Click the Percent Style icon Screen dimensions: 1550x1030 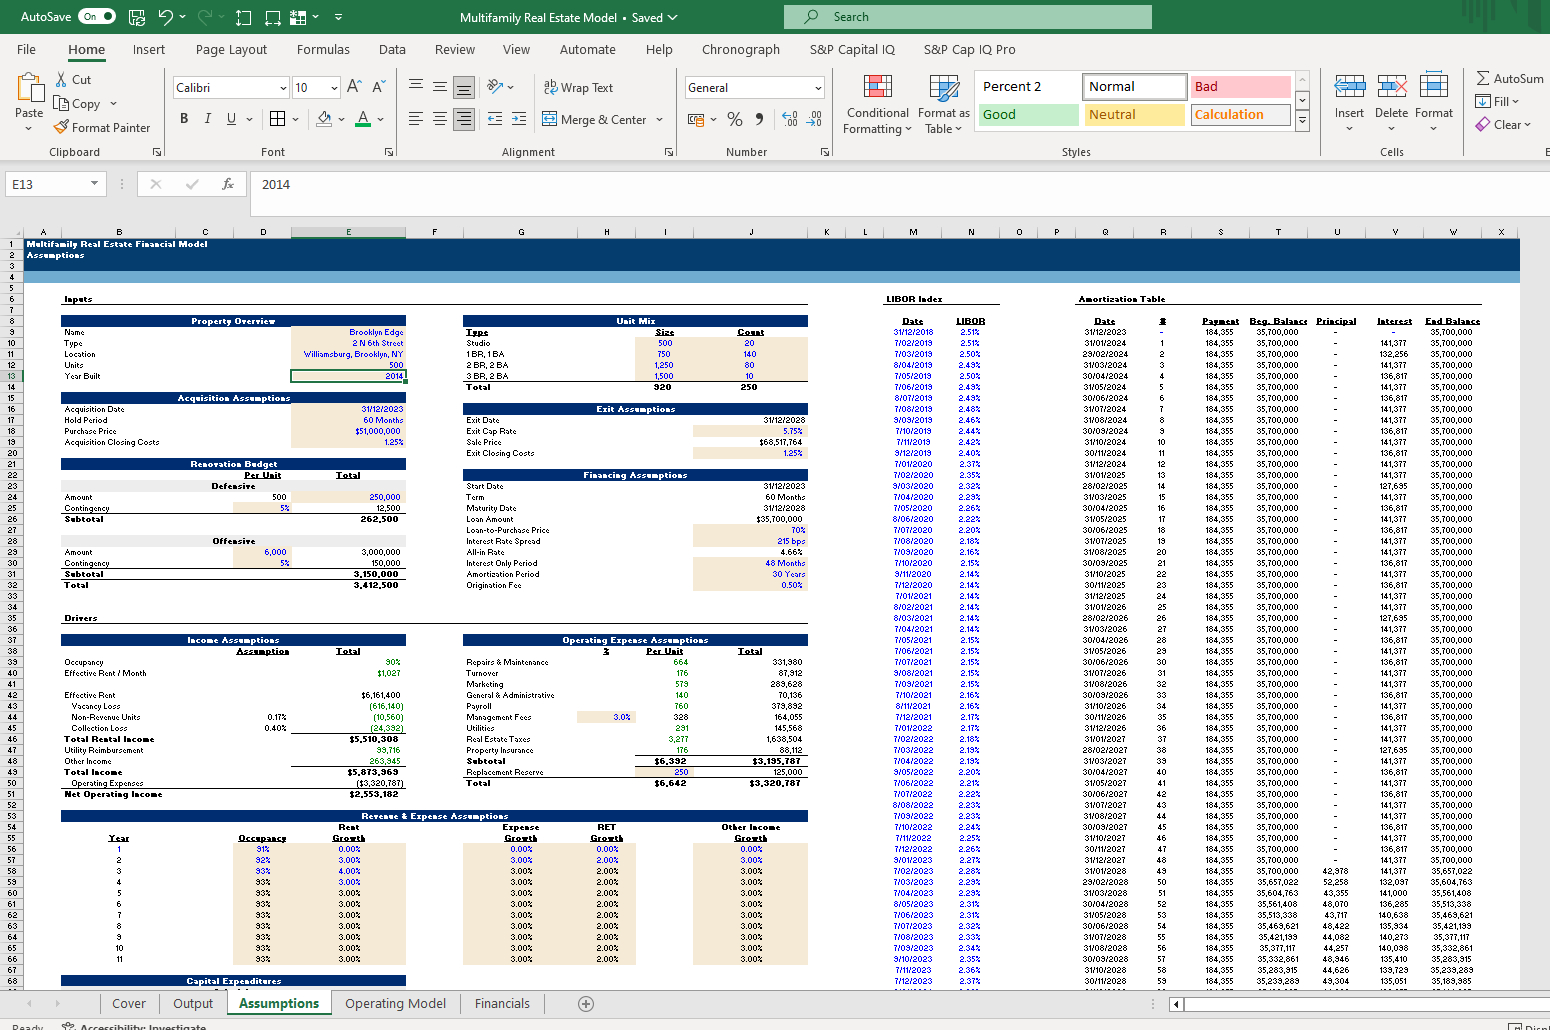(735, 119)
